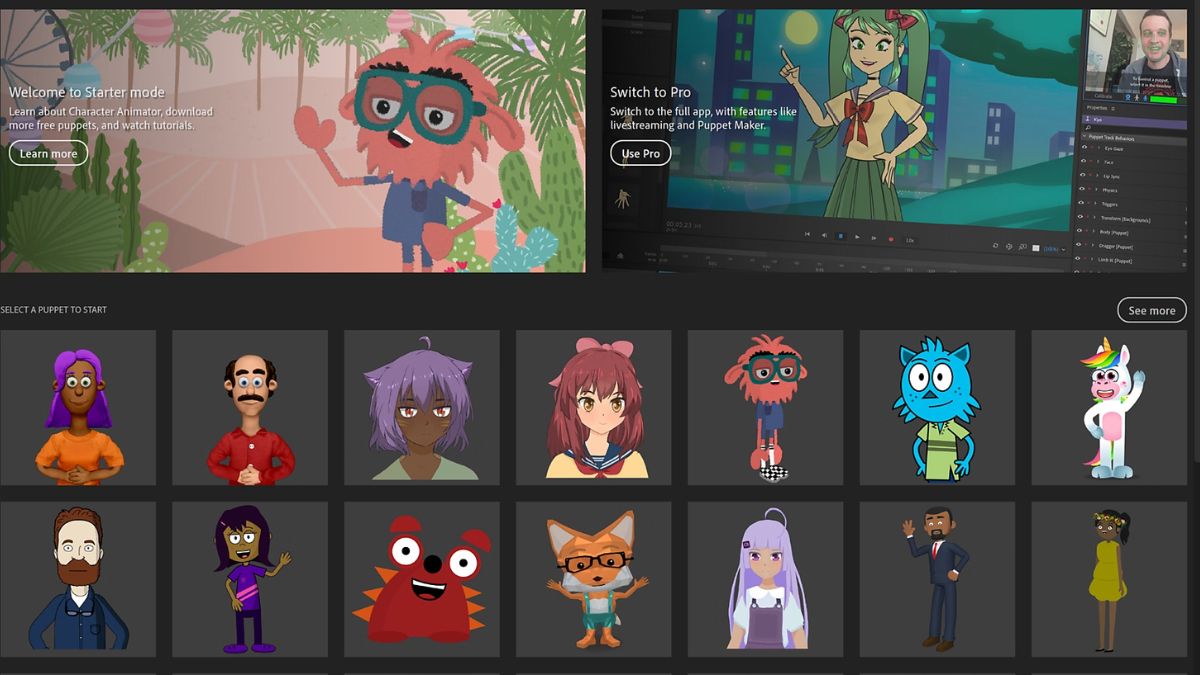Pick the lavender-haired anime girl in overalls puppet
This screenshot has width=1200, height=675.
click(x=765, y=580)
